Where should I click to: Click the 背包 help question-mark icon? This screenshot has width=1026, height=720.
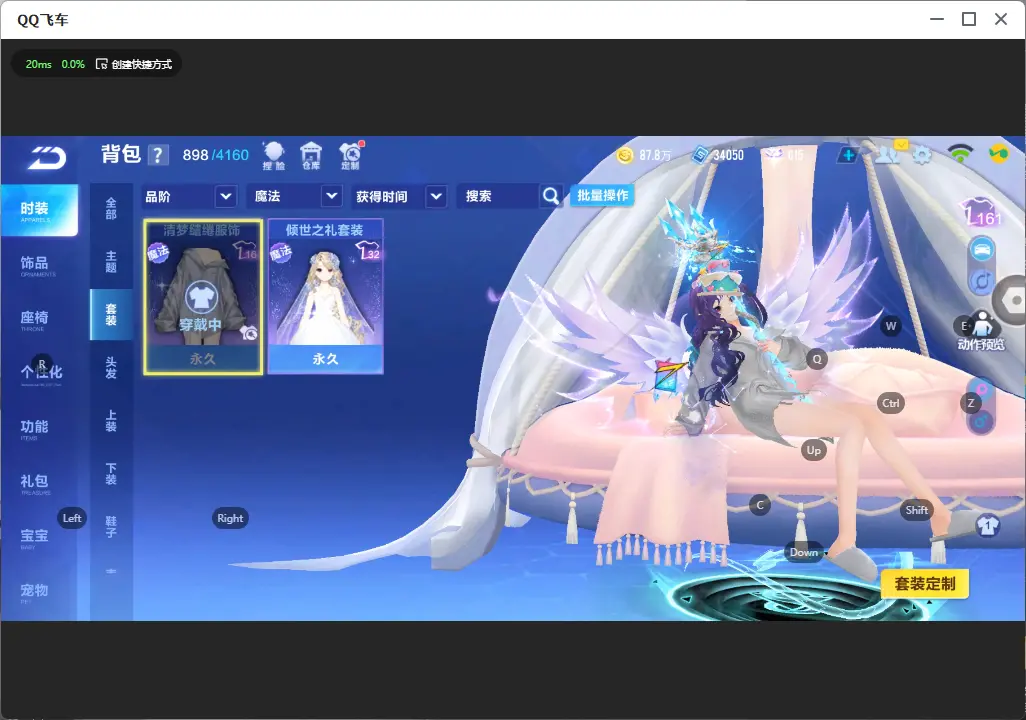pos(158,155)
